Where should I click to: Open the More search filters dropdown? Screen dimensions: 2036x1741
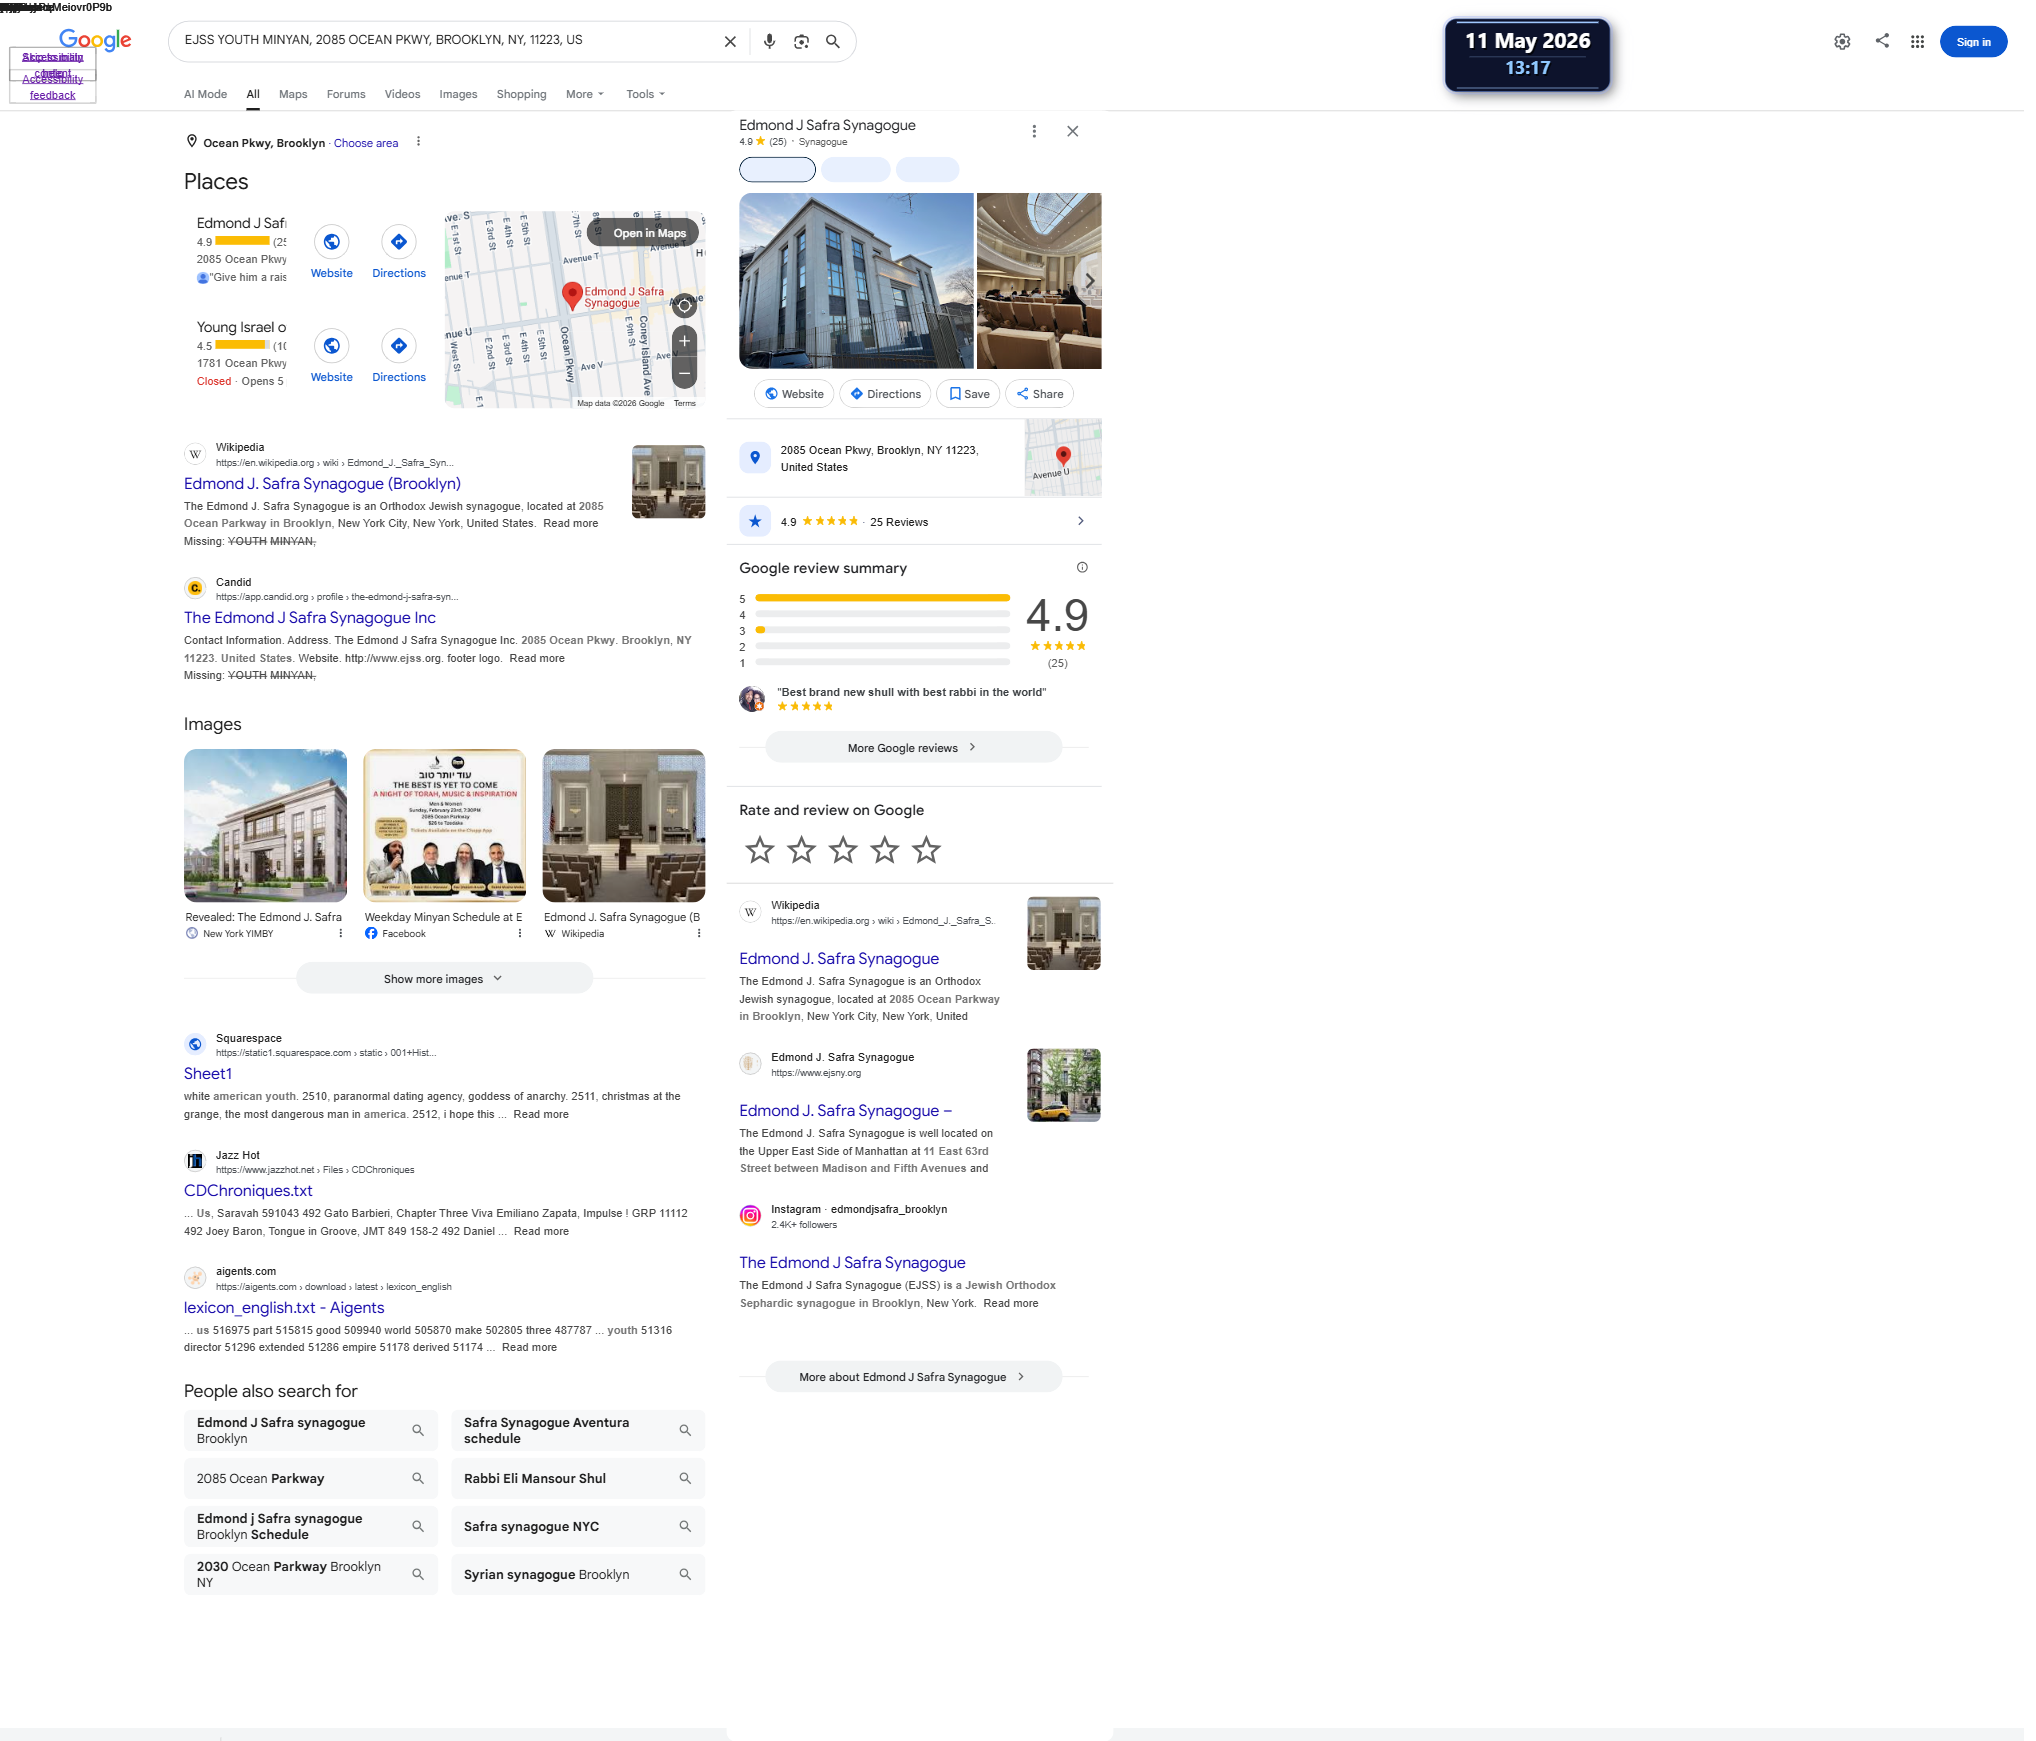(x=585, y=94)
